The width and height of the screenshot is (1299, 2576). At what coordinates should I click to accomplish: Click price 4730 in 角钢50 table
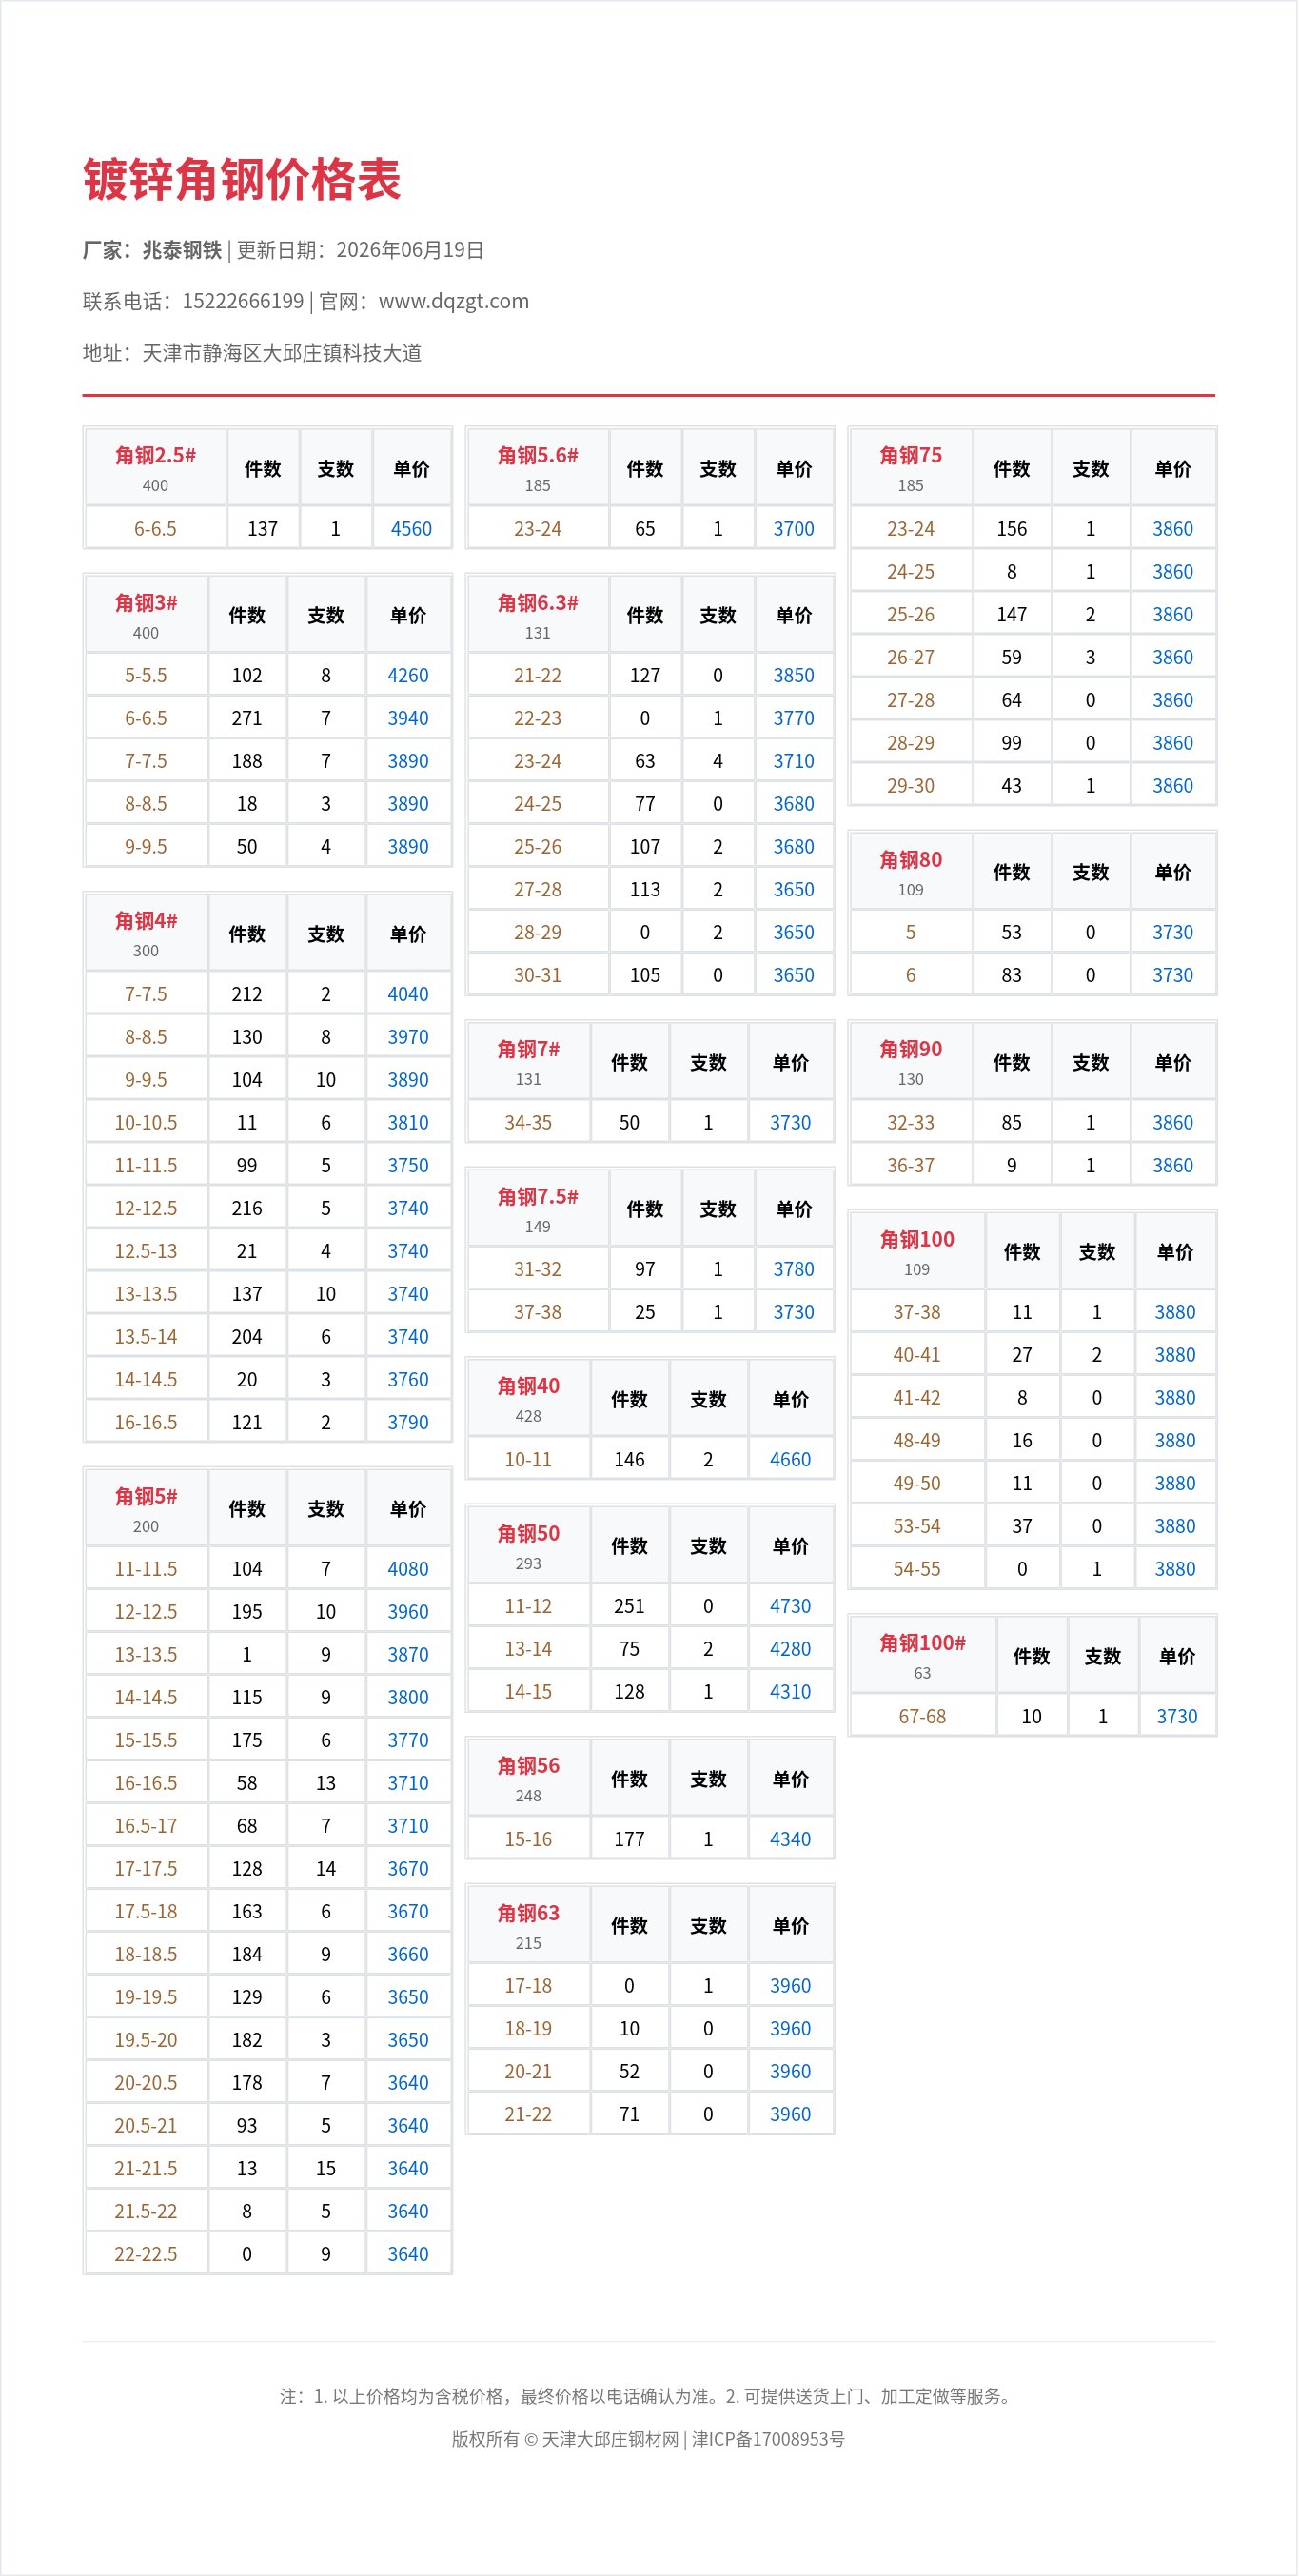coord(790,1607)
